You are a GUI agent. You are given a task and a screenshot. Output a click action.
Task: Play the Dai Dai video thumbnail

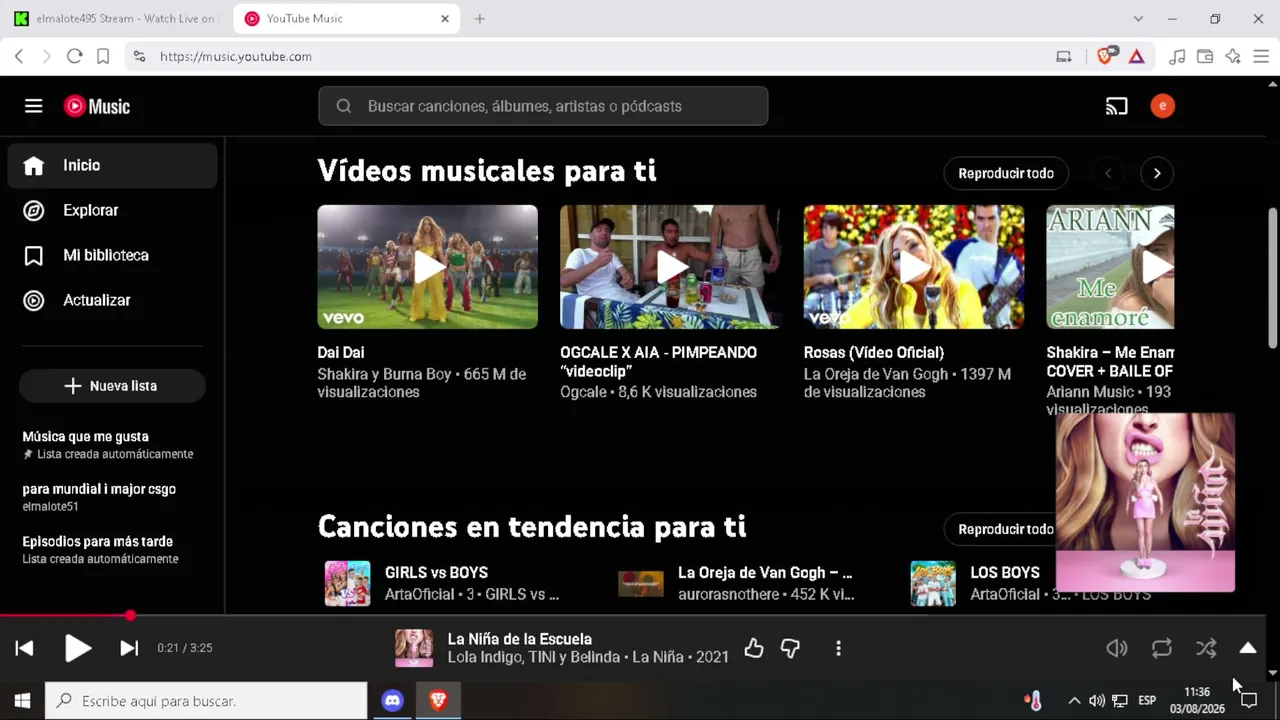[427, 267]
